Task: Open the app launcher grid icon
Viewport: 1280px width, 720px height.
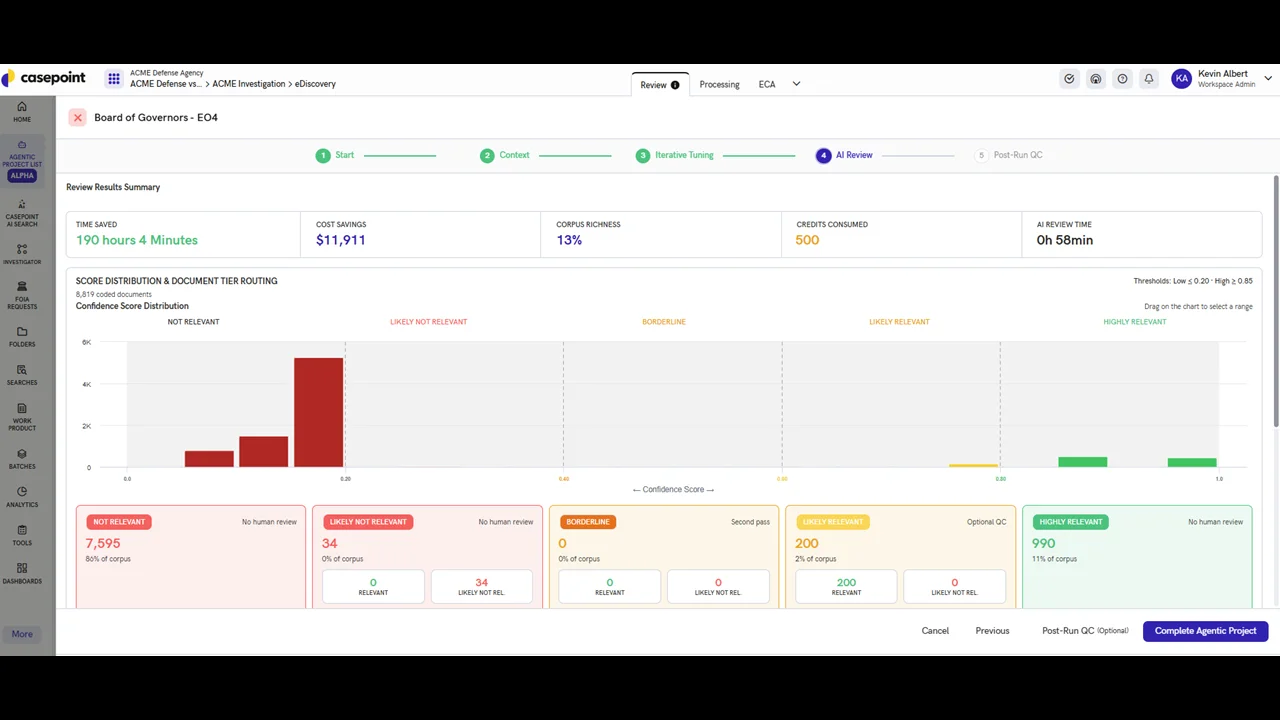Action: 114,78
